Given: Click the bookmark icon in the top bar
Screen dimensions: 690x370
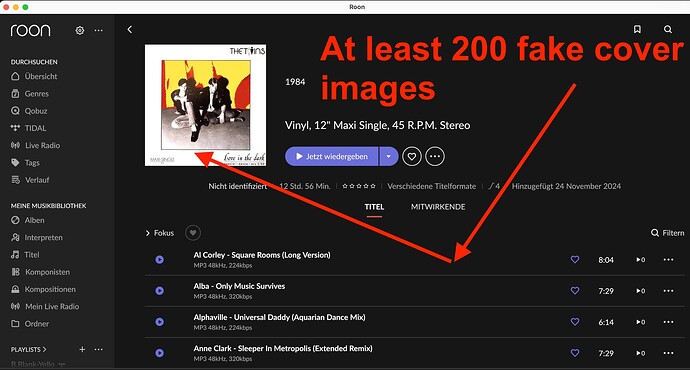Looking at the screenshot, I should point(637,29).
